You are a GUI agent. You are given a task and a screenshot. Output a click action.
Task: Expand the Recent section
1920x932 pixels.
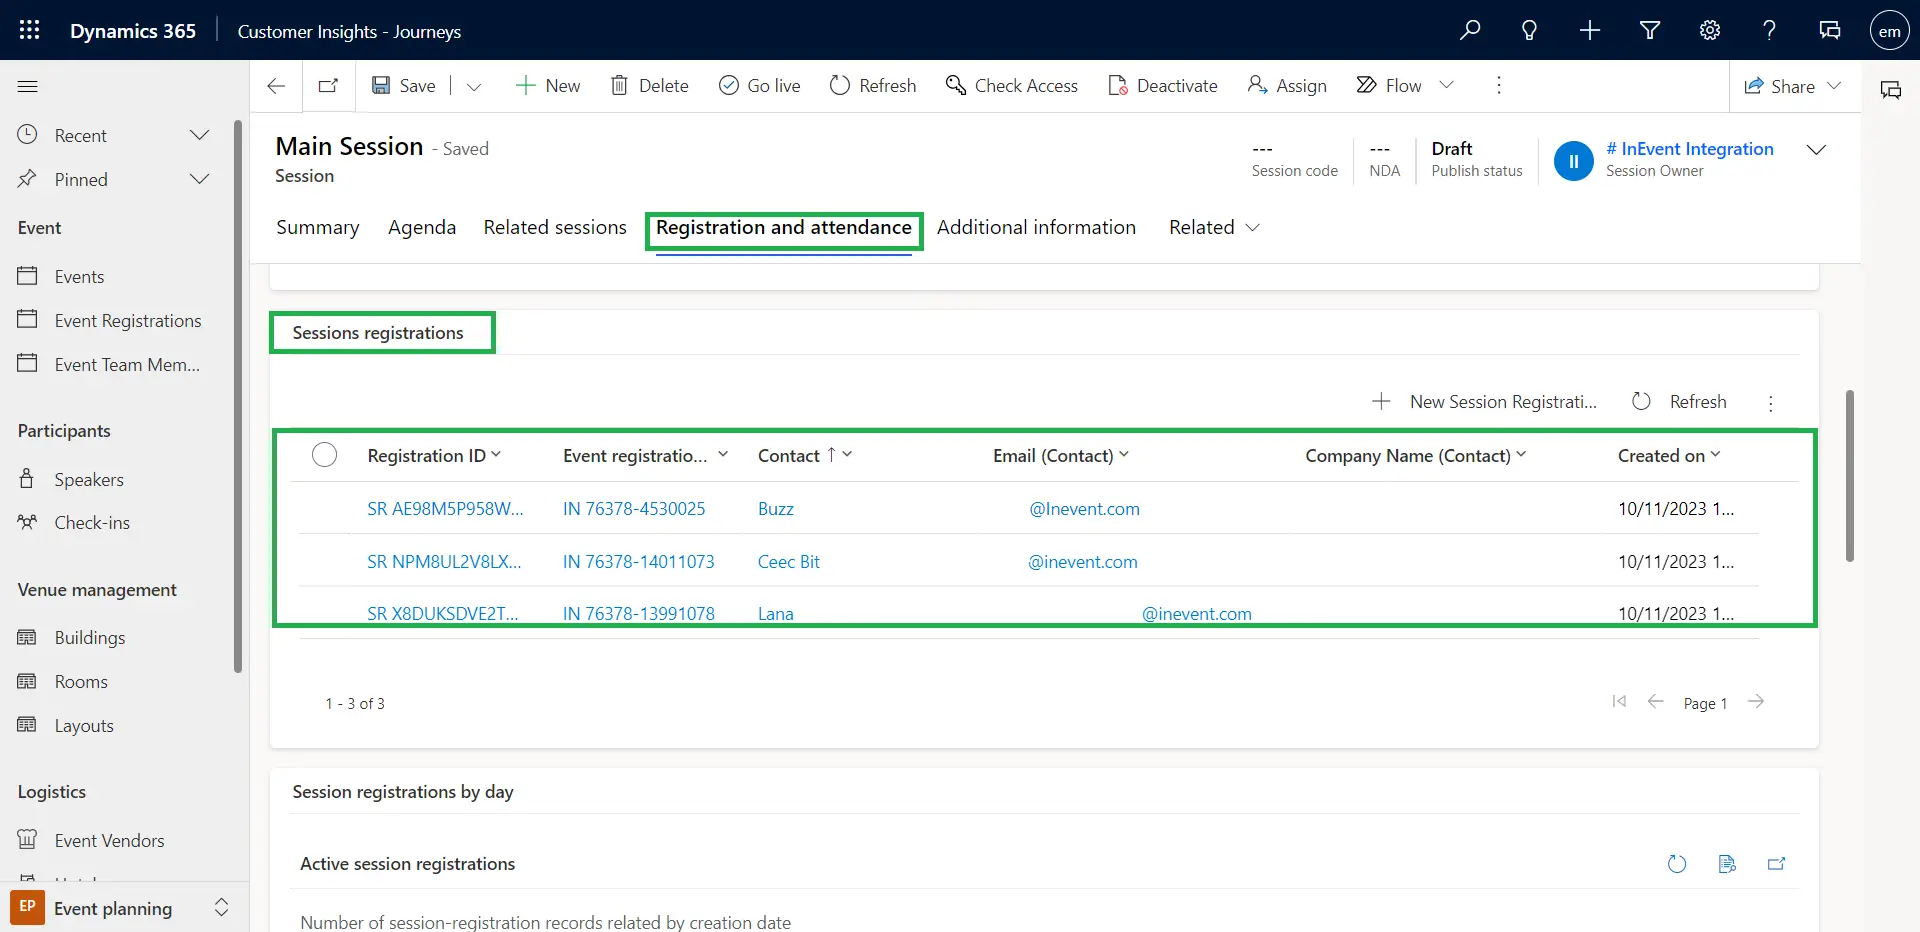pyautogui.click(x=200, y=135)
